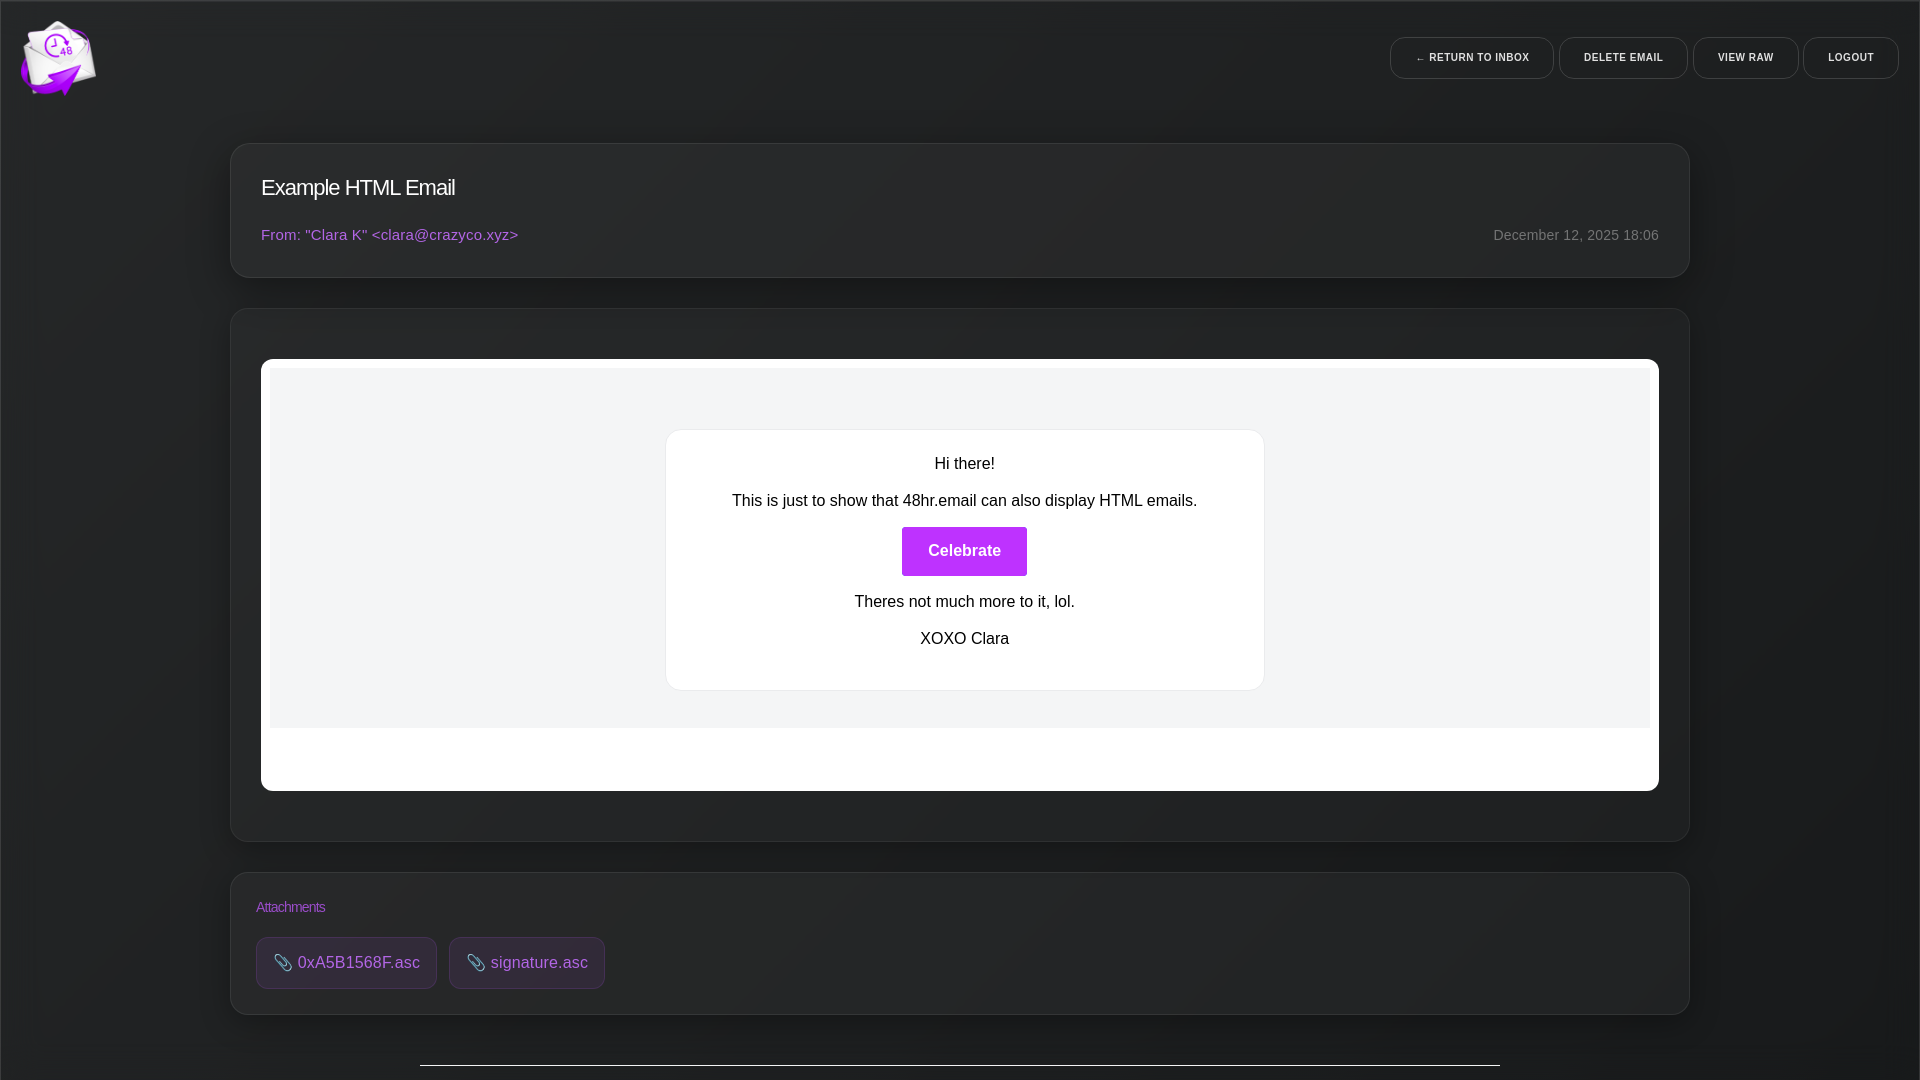Click the XOXO Clara signature line
Viewport: 1920px width, 1080px height.
point(964,639)
